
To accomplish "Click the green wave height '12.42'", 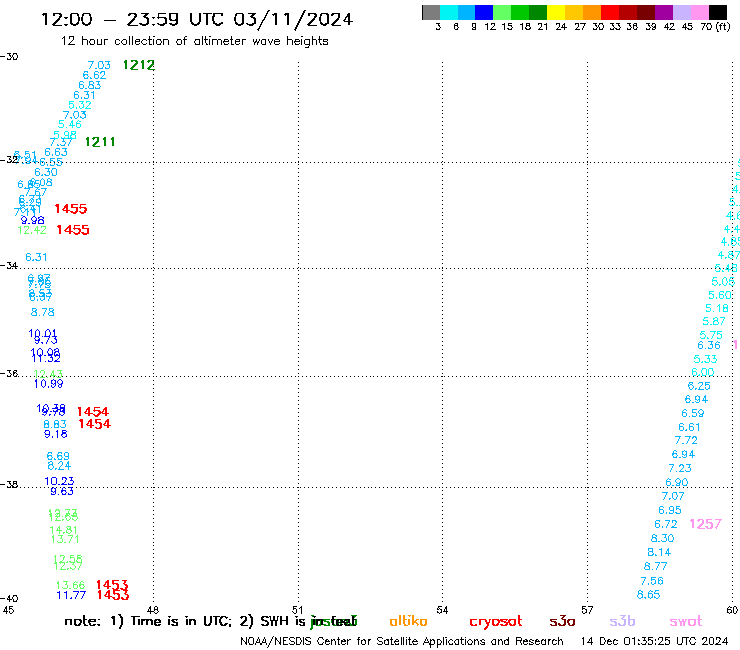I will point(32,230).
